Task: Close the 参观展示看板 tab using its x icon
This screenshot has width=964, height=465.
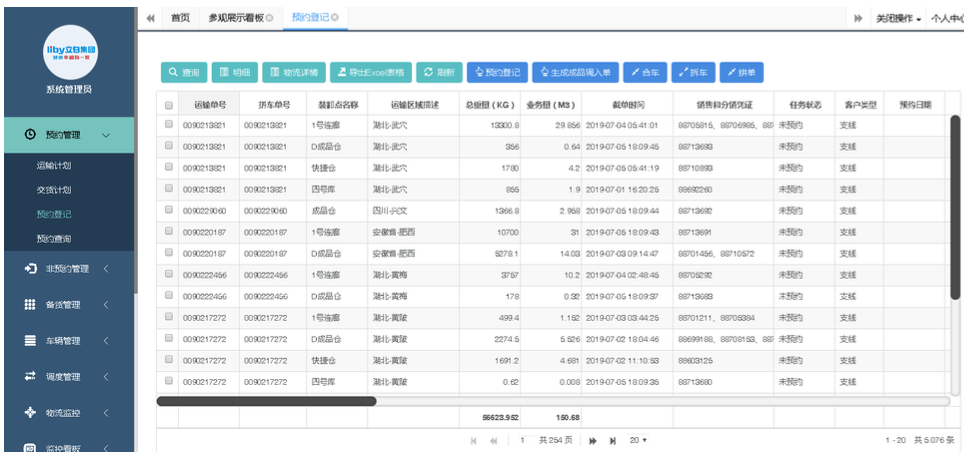Action: tap(271, 18)
